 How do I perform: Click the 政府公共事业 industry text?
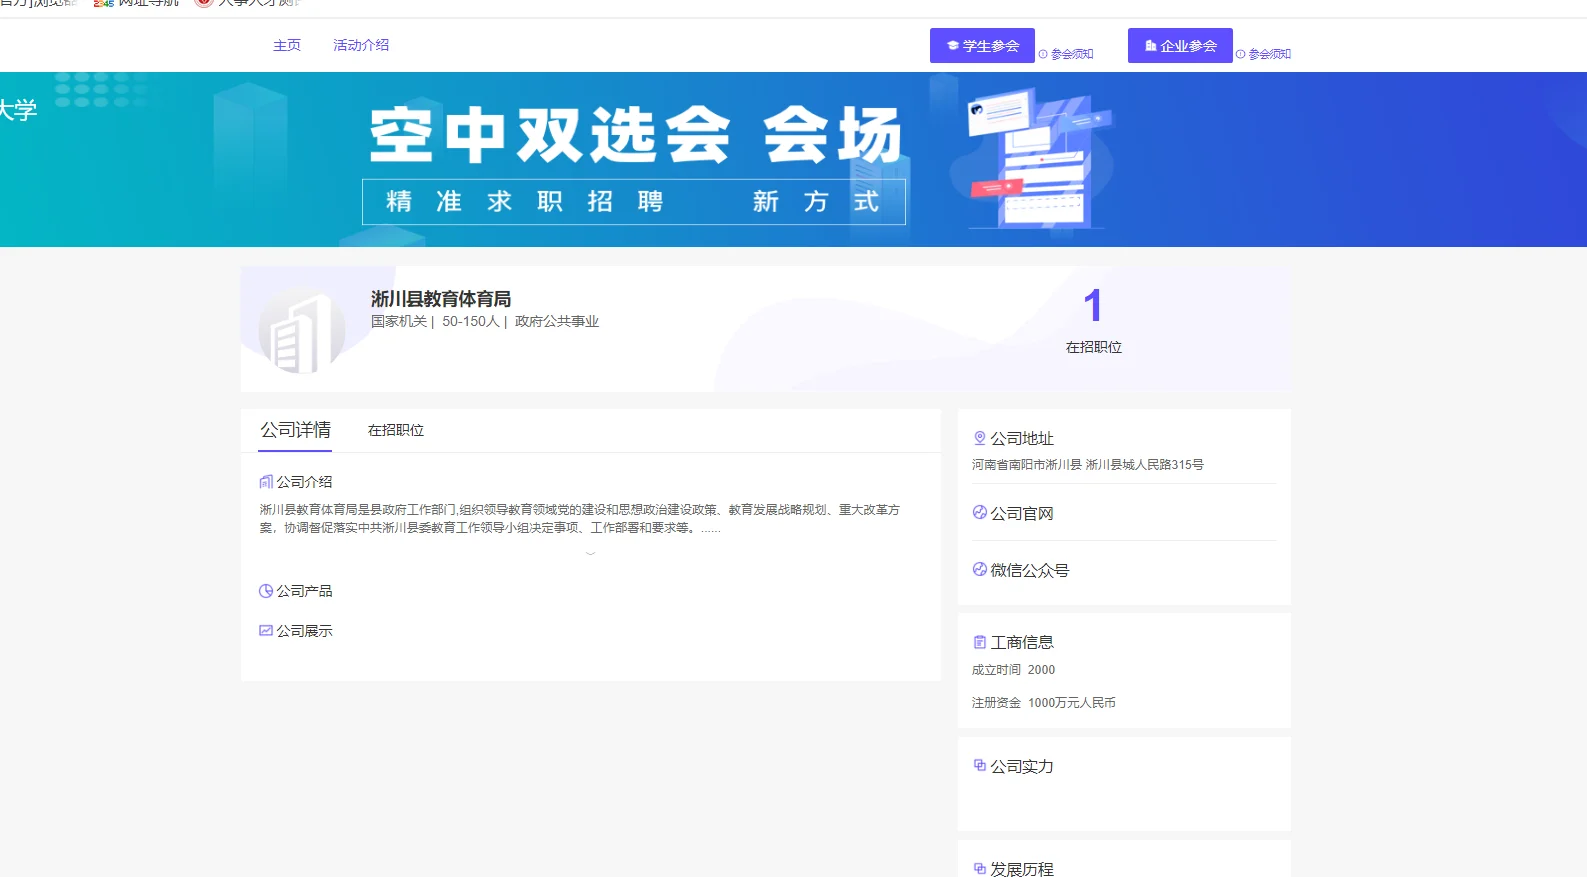557,321
